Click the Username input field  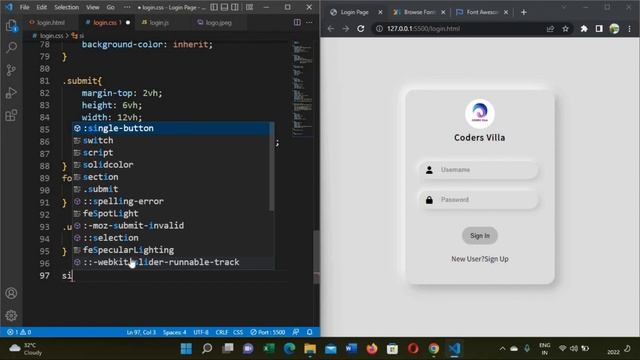[x=479, y=170]
